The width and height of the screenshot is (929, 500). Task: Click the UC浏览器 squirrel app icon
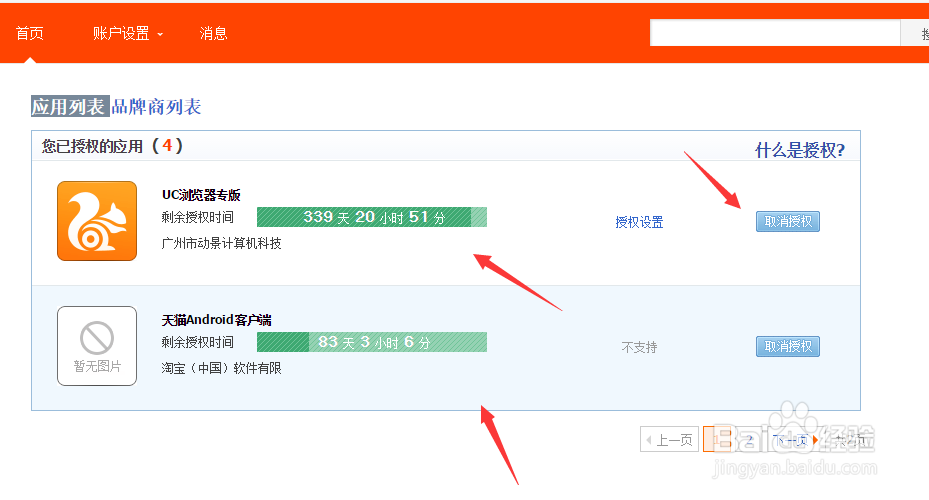coord(97,221)
